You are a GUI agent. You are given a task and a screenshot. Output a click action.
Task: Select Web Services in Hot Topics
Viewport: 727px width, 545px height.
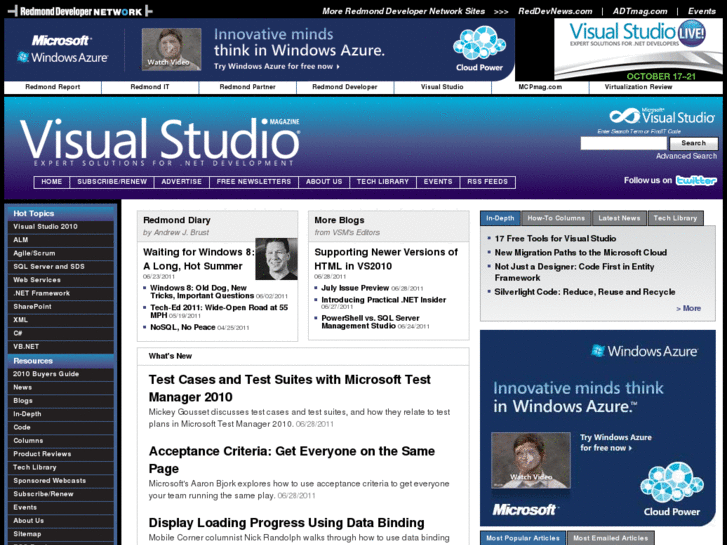61,280
